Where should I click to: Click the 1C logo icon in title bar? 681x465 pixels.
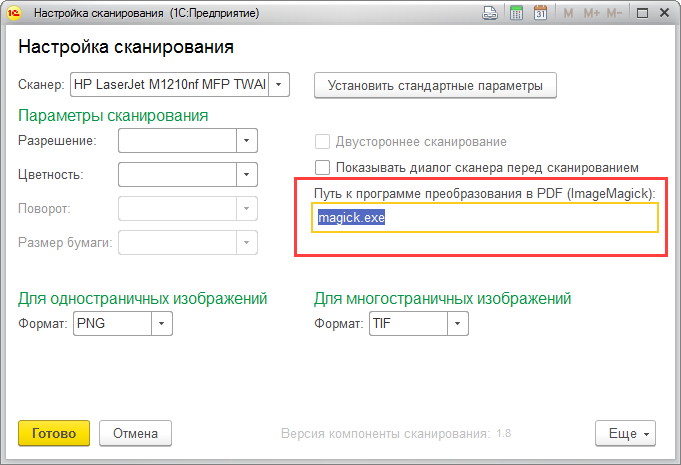(14, 13)
